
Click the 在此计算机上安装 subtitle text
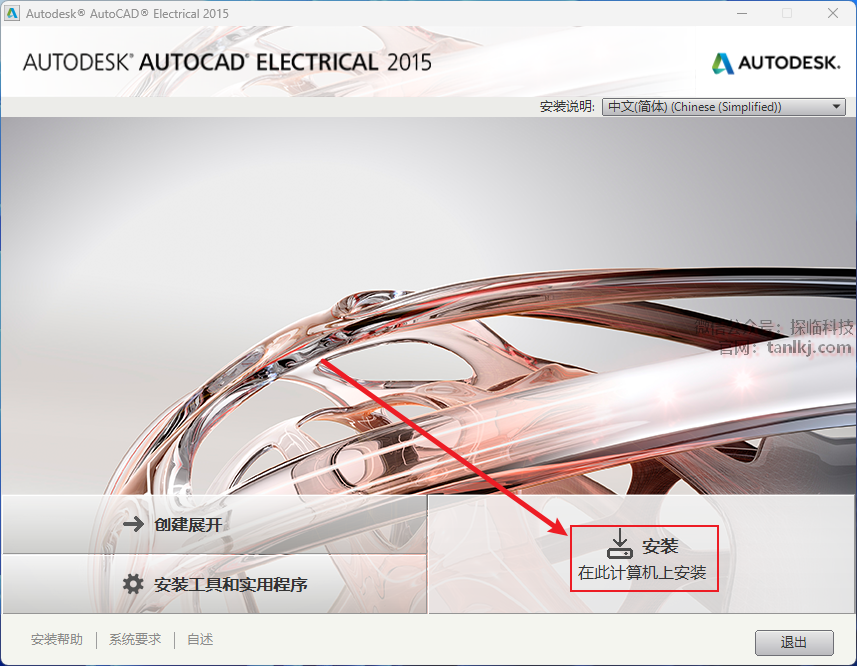642,573
